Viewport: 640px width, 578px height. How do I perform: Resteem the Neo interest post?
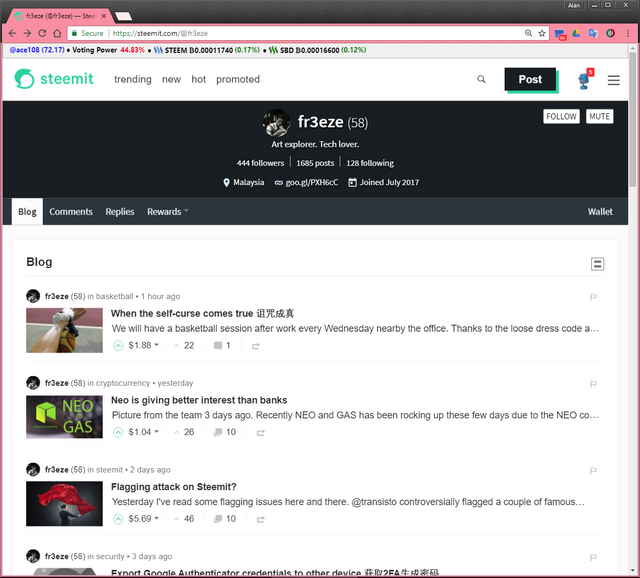pyautogui.click(x=260, y=433)
